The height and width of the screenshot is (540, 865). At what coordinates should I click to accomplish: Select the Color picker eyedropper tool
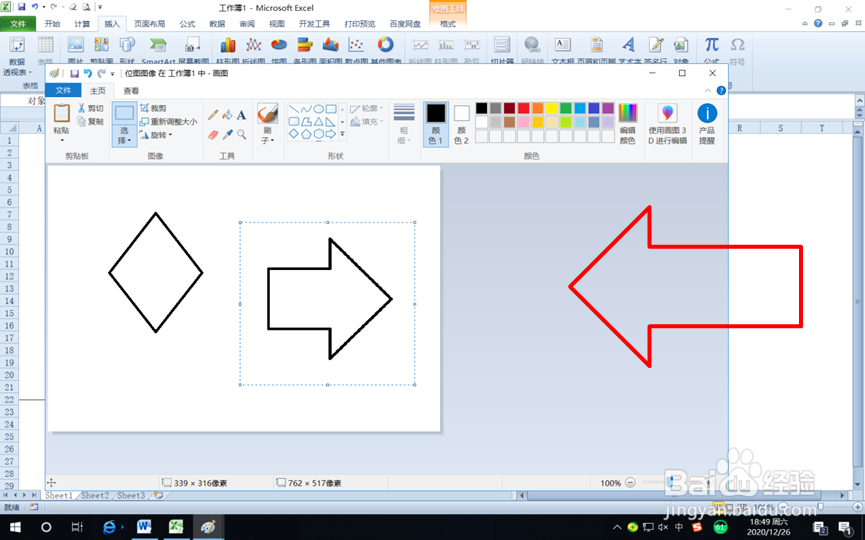[x=227, y=135]
